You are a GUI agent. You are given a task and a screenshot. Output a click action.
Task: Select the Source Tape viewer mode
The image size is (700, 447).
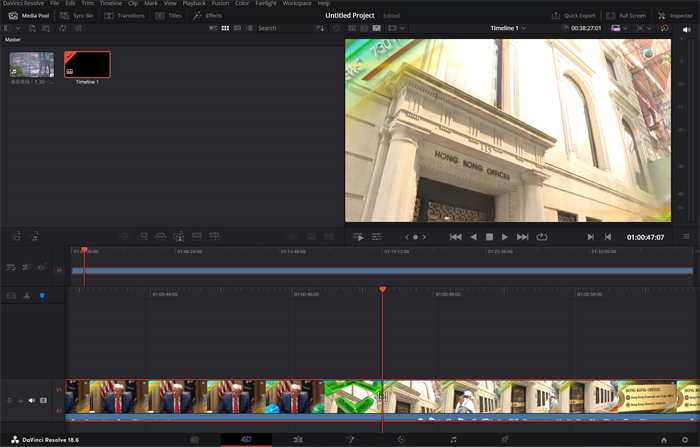click(x=364, y=28)
